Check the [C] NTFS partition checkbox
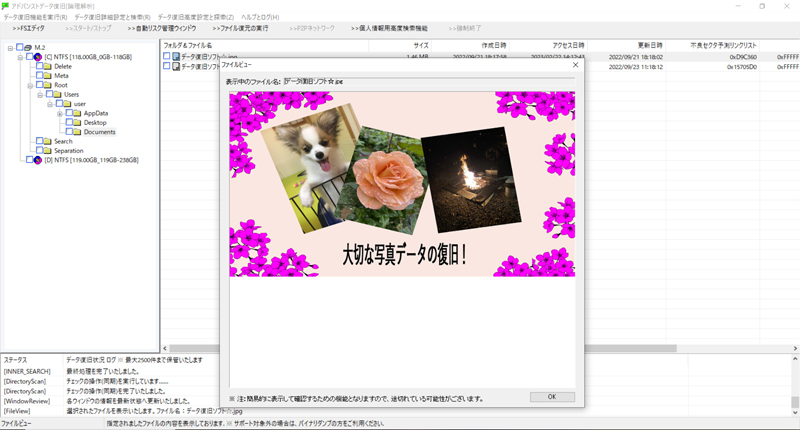The width and height of the screenshot is (800, 430). 30,57
